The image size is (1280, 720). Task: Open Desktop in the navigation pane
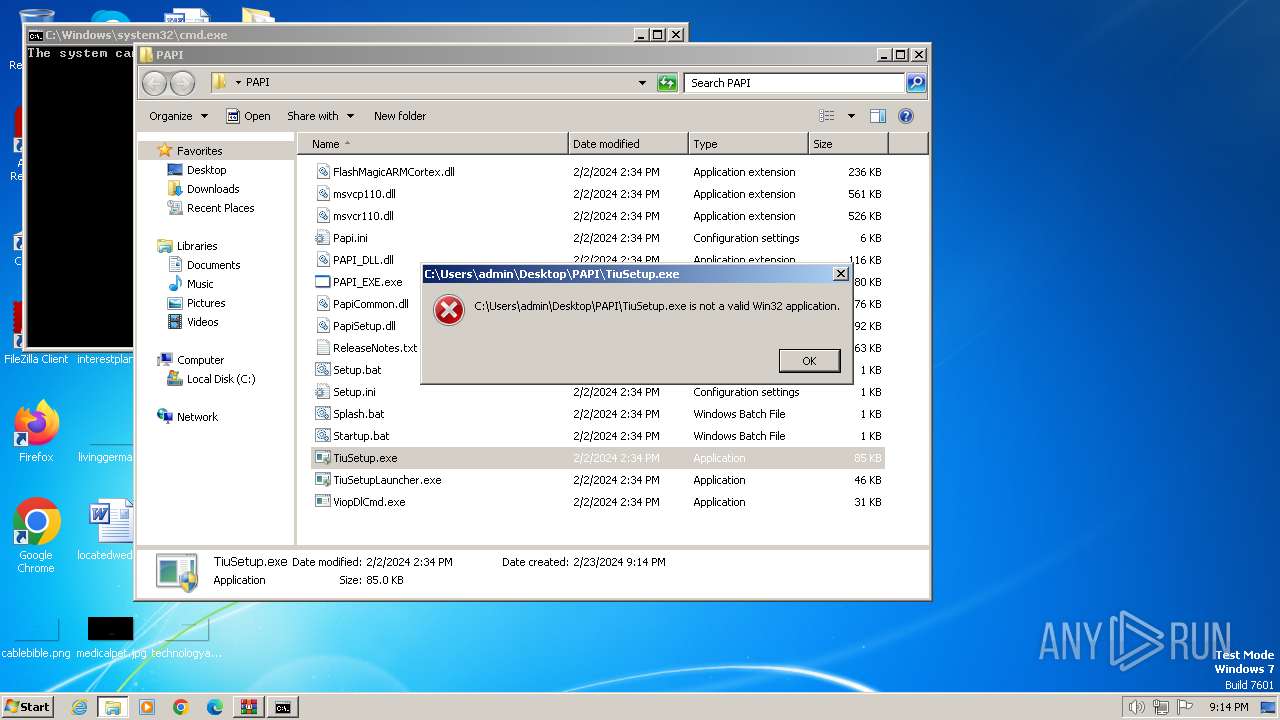[x=206, y=170]
